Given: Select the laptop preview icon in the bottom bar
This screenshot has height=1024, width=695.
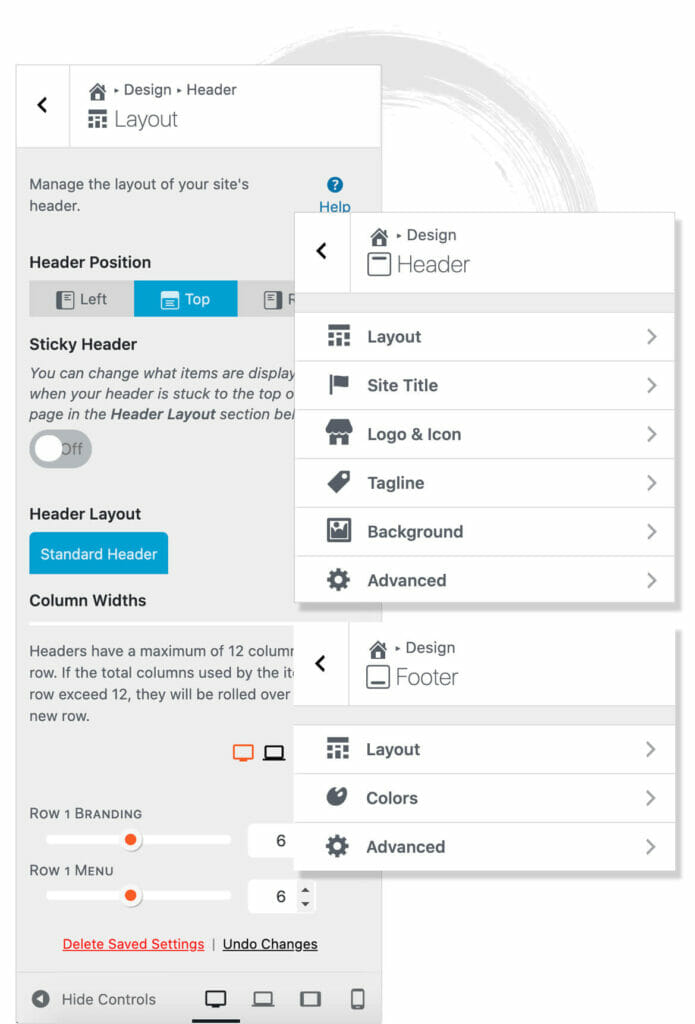Looking at the screenshot, I should pyautogui.click(x=263, y=999).
